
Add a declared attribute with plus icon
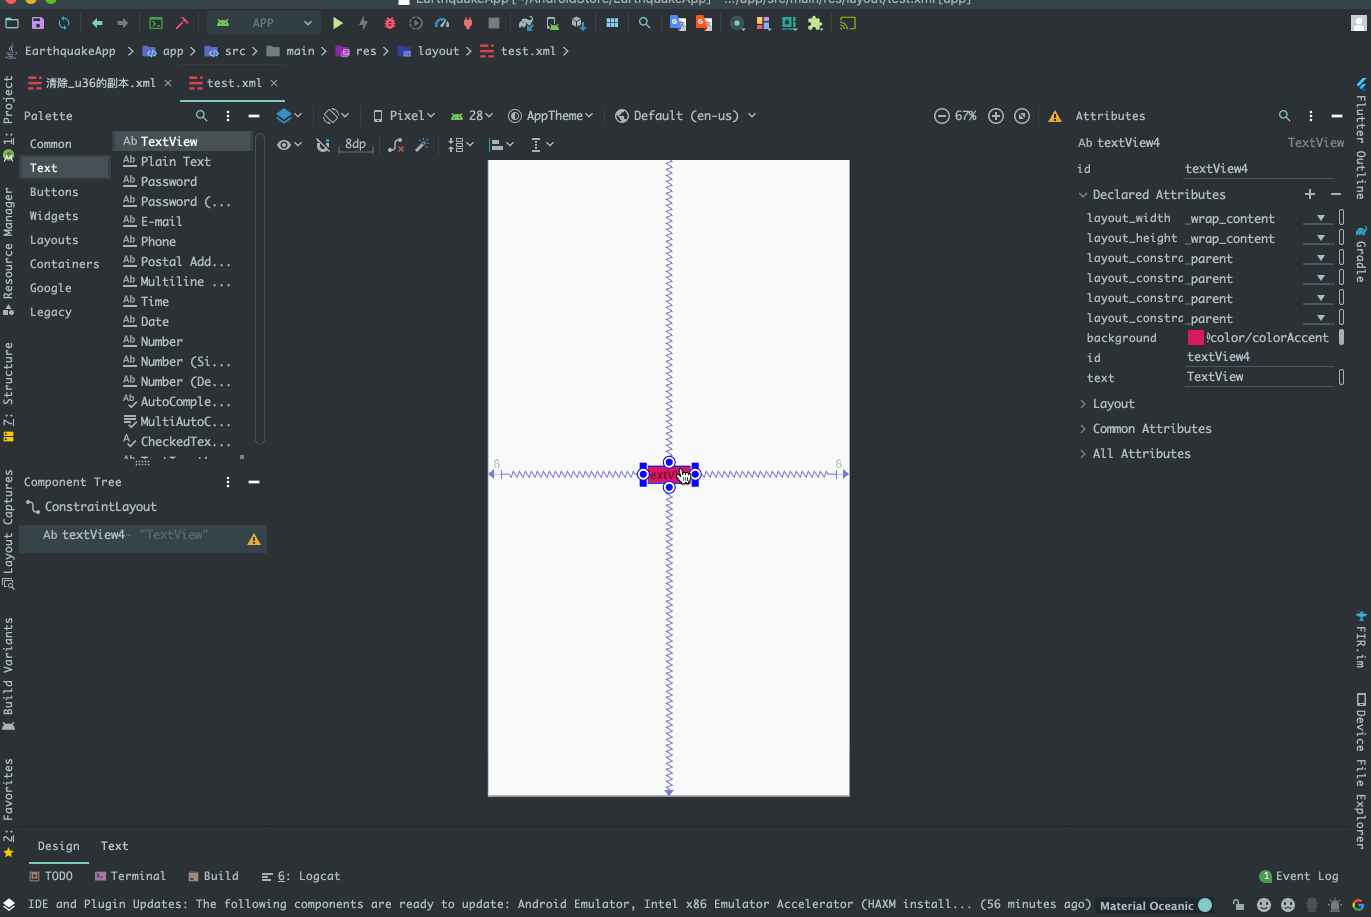coord(1310,194)
